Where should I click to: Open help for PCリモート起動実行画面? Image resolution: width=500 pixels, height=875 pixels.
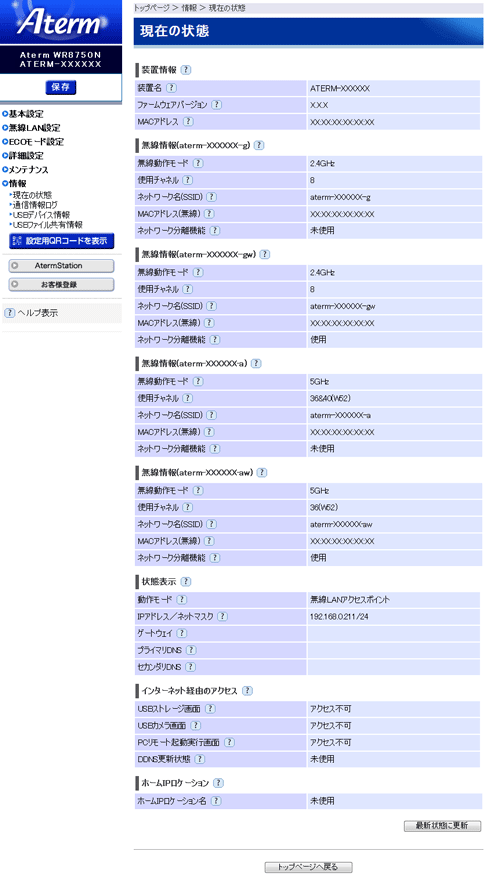click(x=229, y=742)
